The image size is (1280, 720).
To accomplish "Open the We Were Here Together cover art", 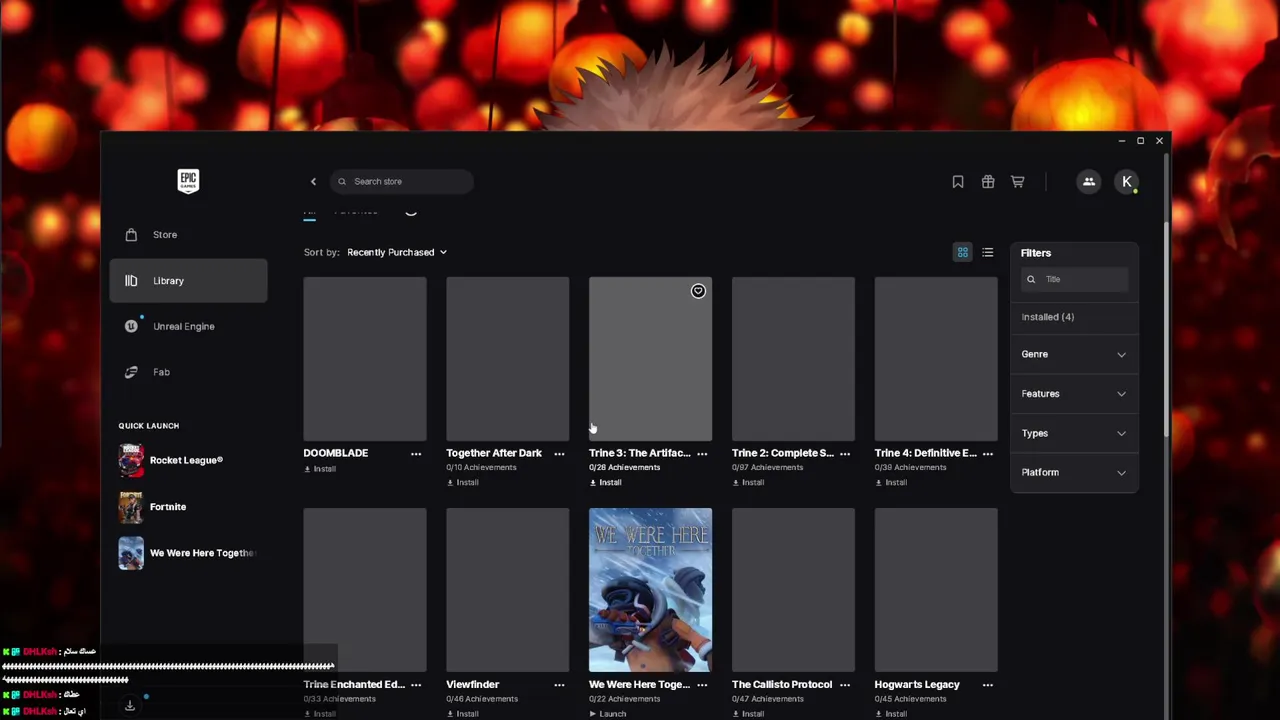I will tap(650, 590).
